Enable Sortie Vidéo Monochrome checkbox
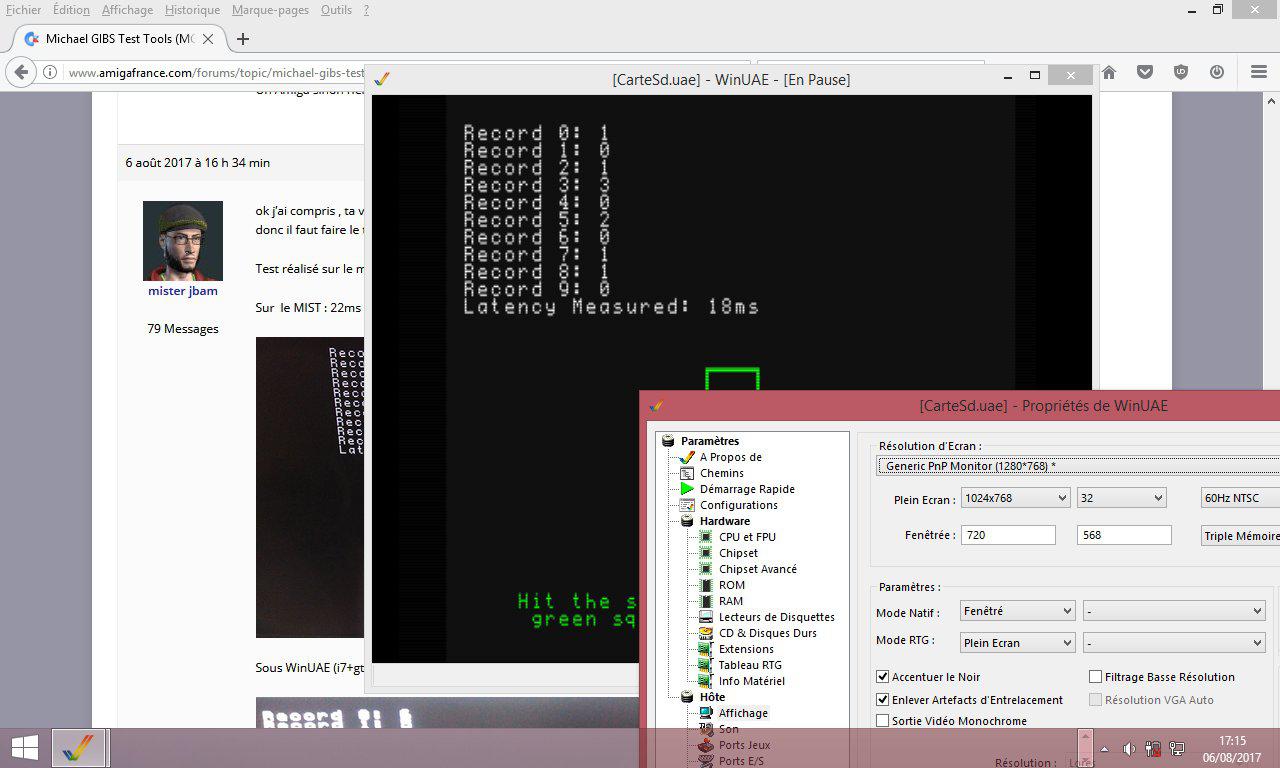1280x768 pixels. (x=883, y=721)
